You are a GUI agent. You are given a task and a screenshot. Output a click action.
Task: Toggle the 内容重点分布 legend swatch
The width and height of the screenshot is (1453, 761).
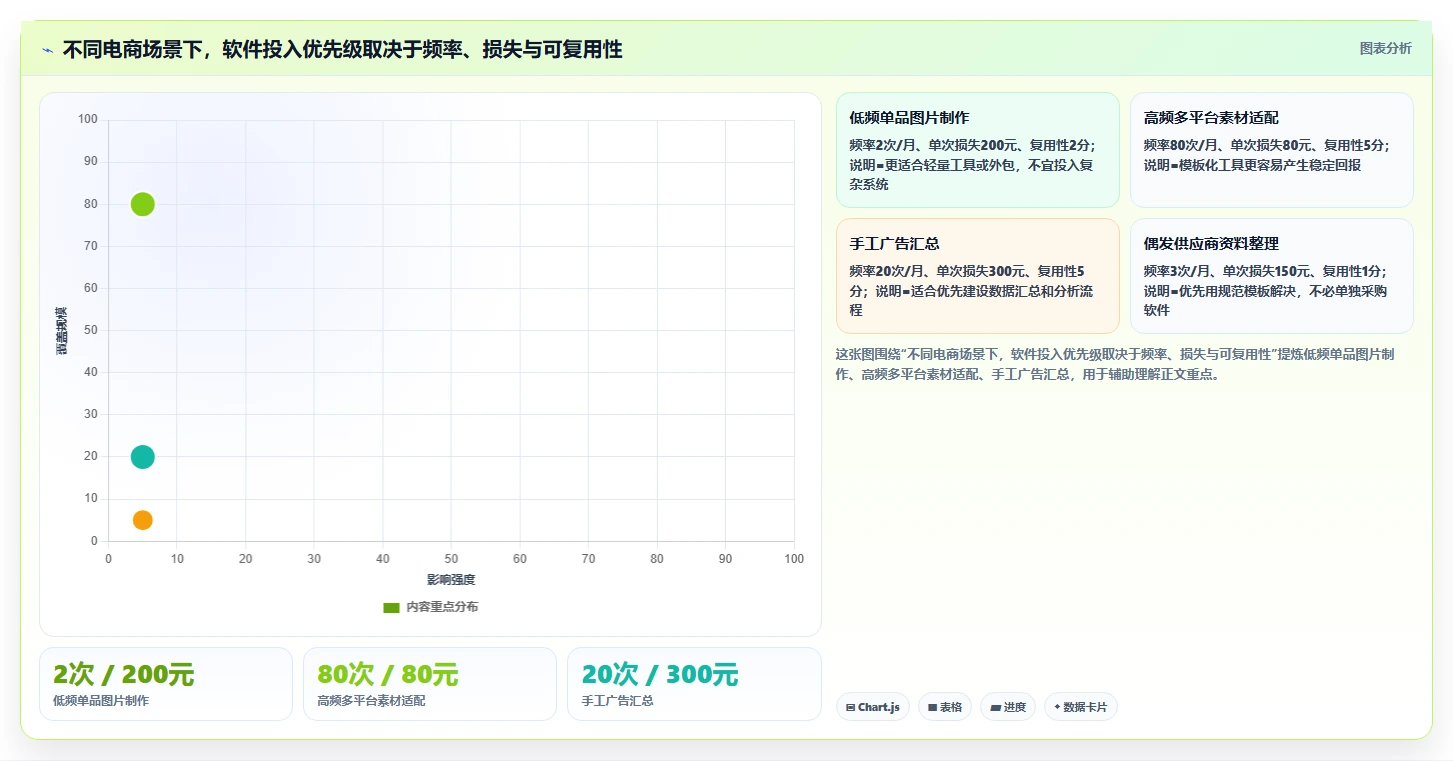pos(391,607)
